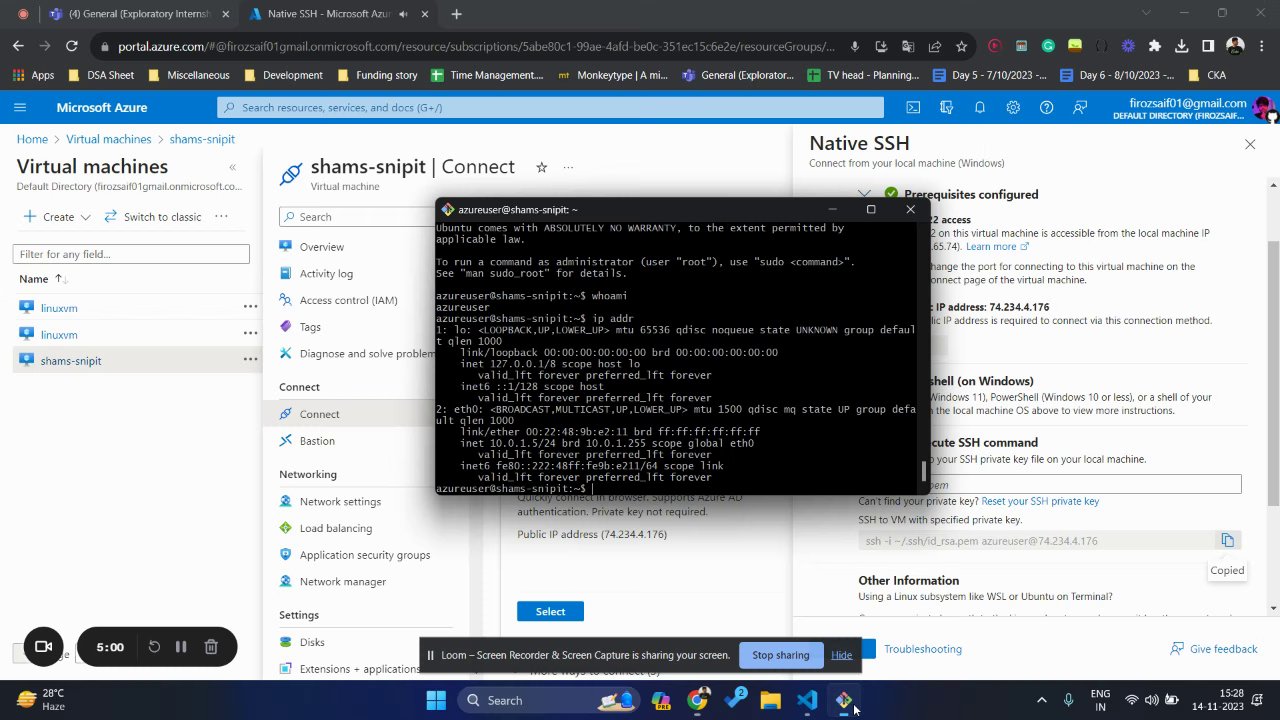Open Azure help question mark icon
Screen dimensions: 1280x720
(1046, 107)
